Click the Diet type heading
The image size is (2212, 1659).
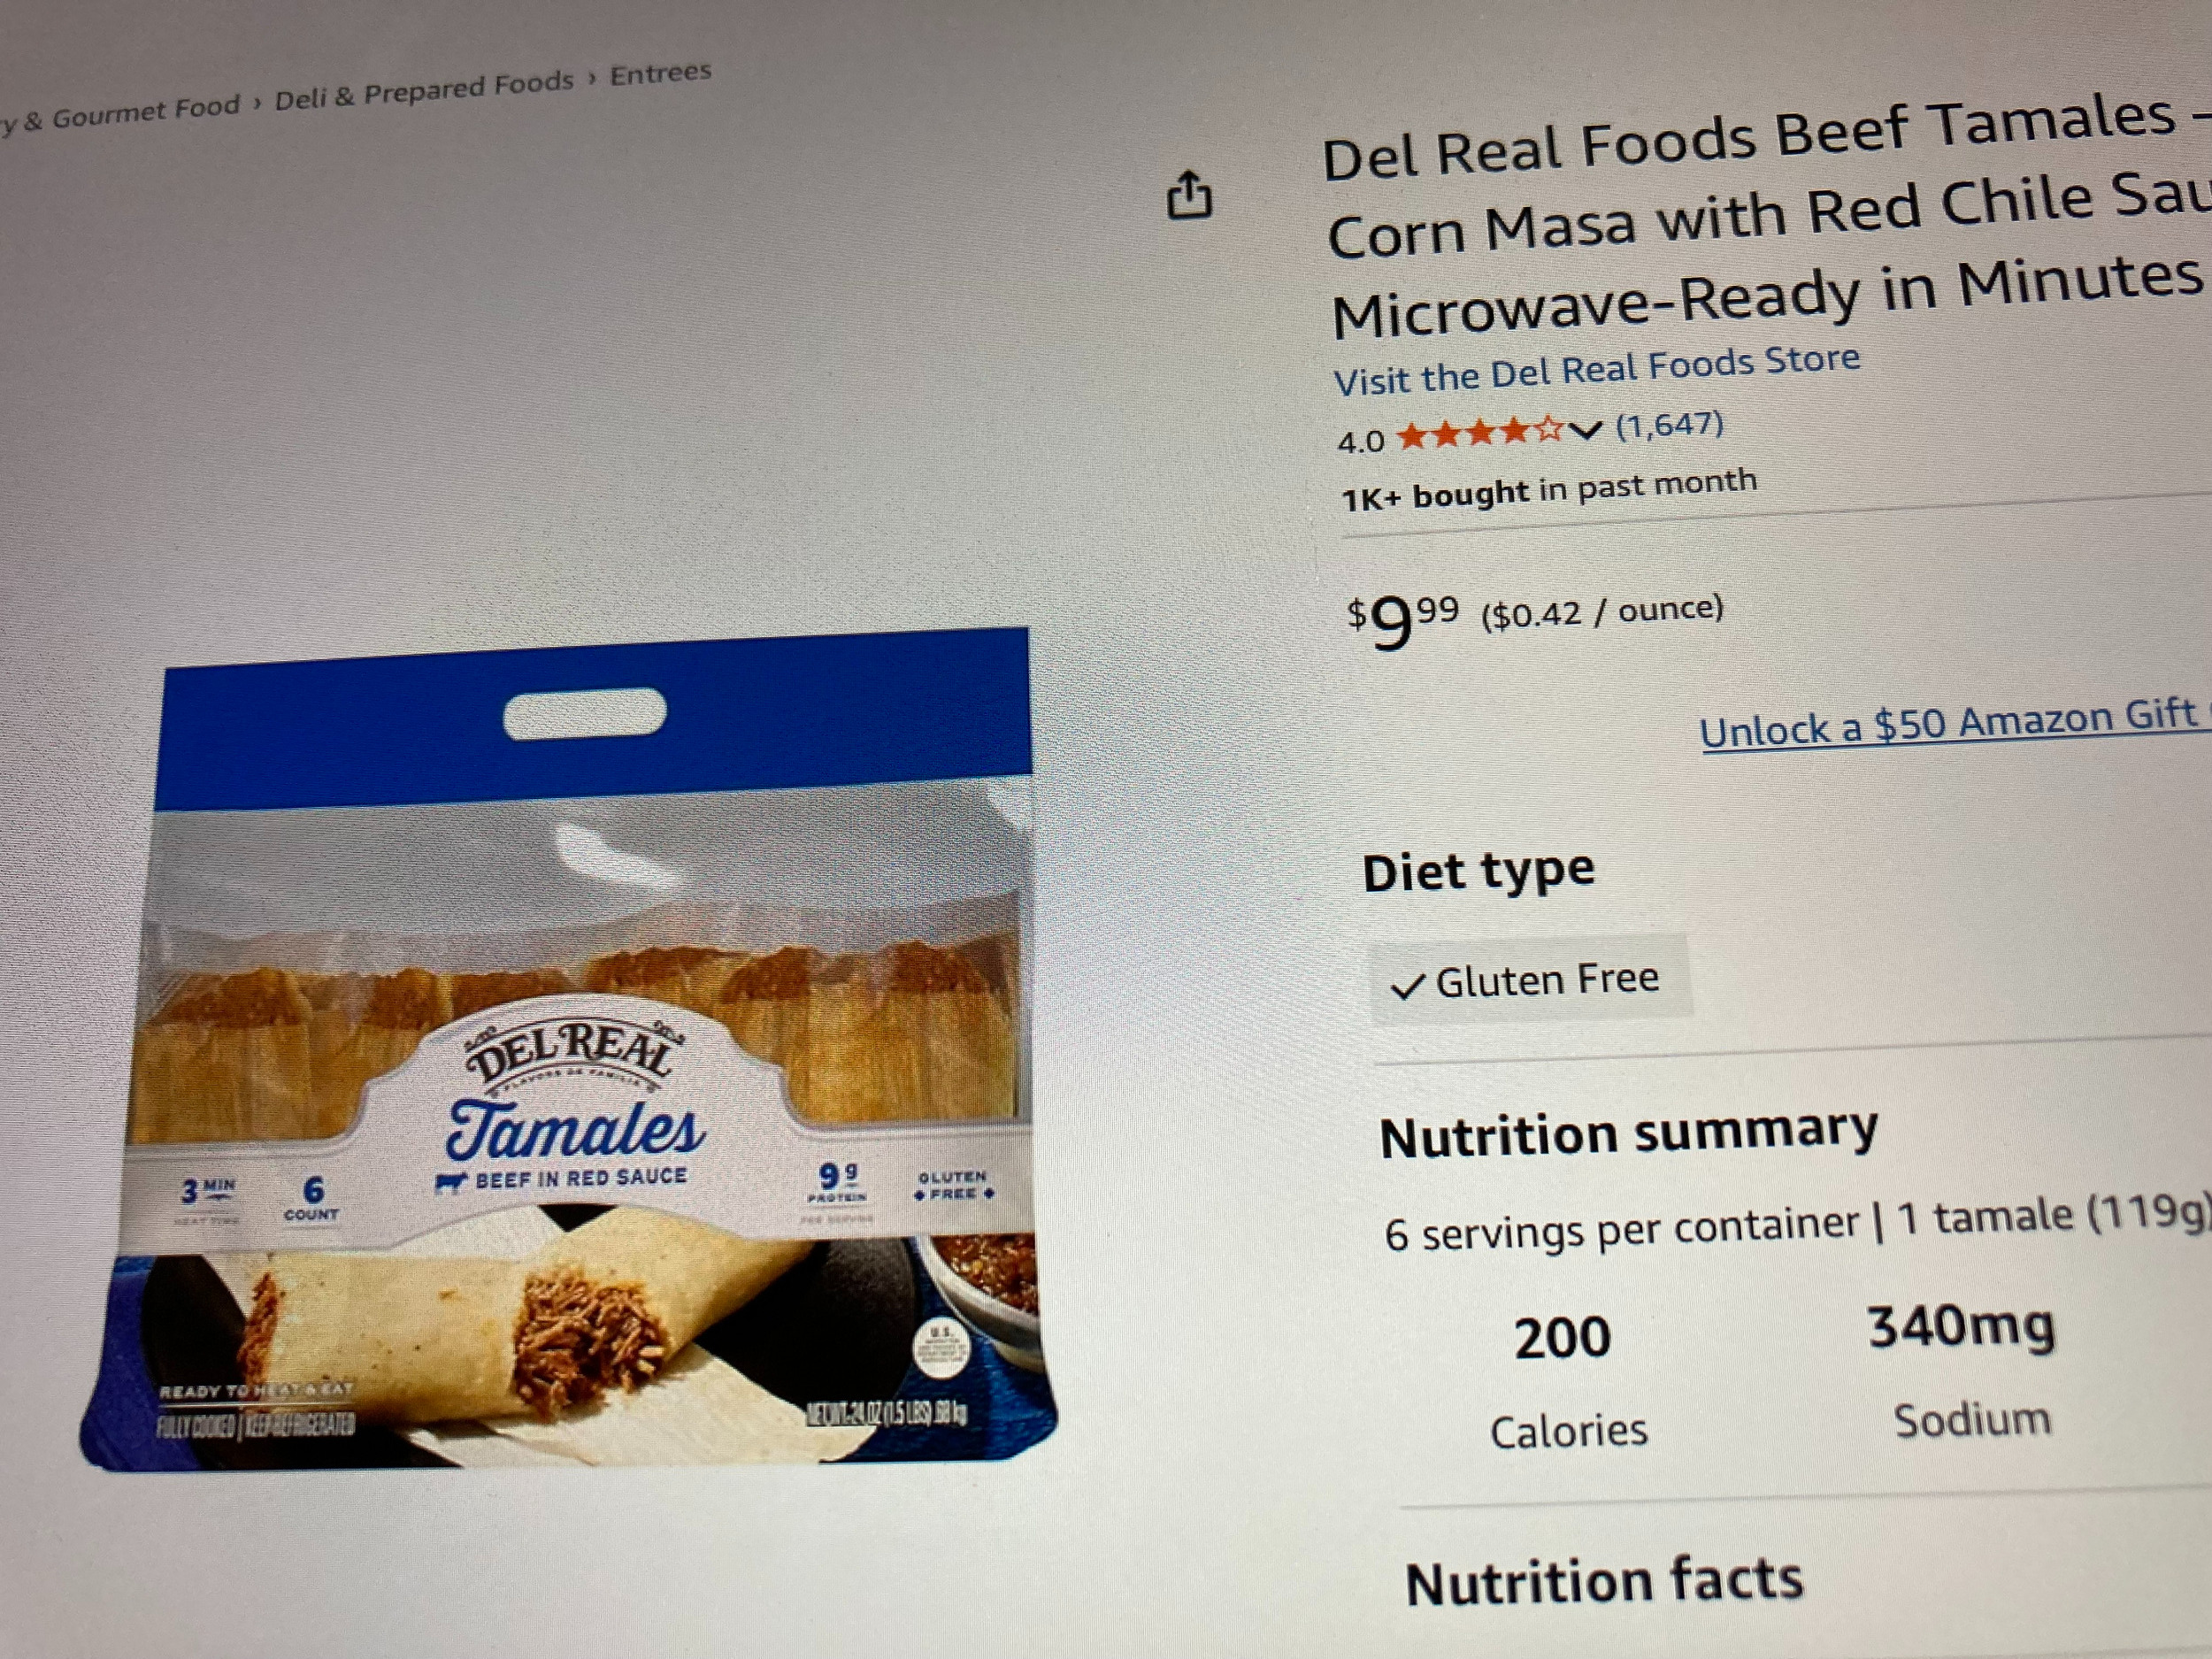(1478, 870)
